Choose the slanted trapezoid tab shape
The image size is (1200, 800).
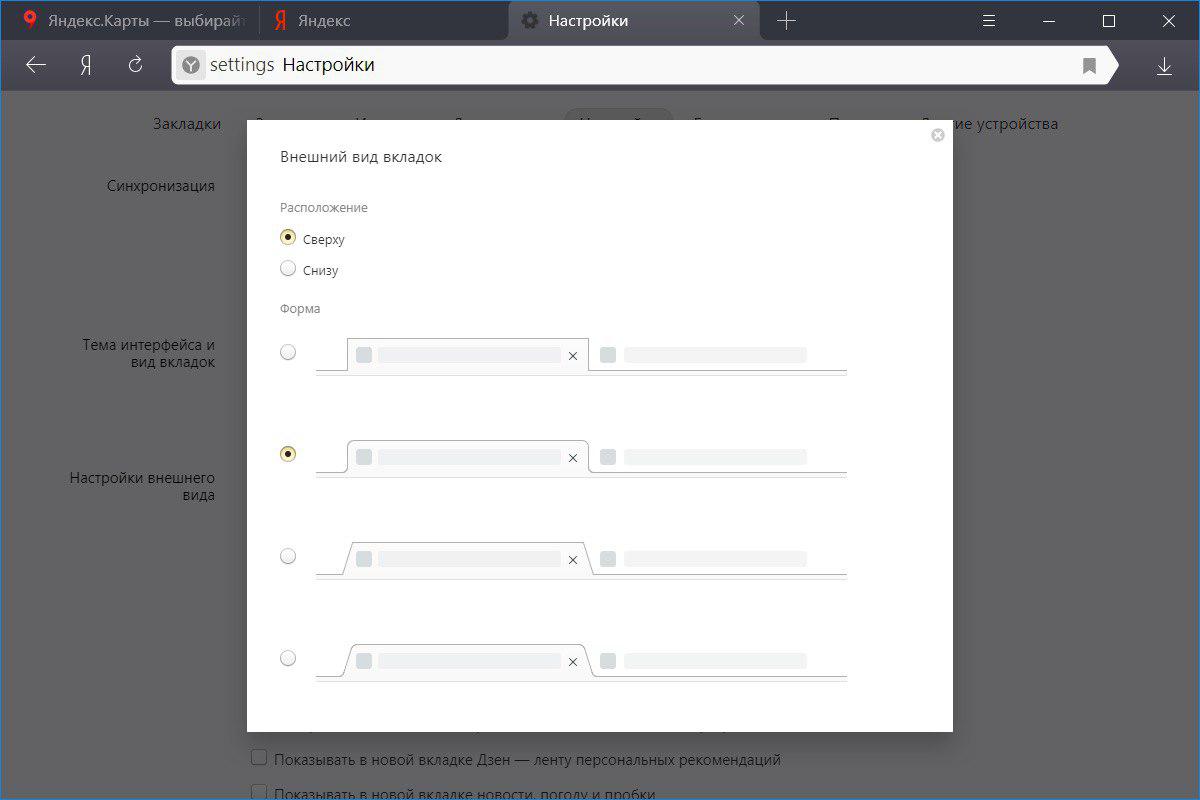point(288,556)
